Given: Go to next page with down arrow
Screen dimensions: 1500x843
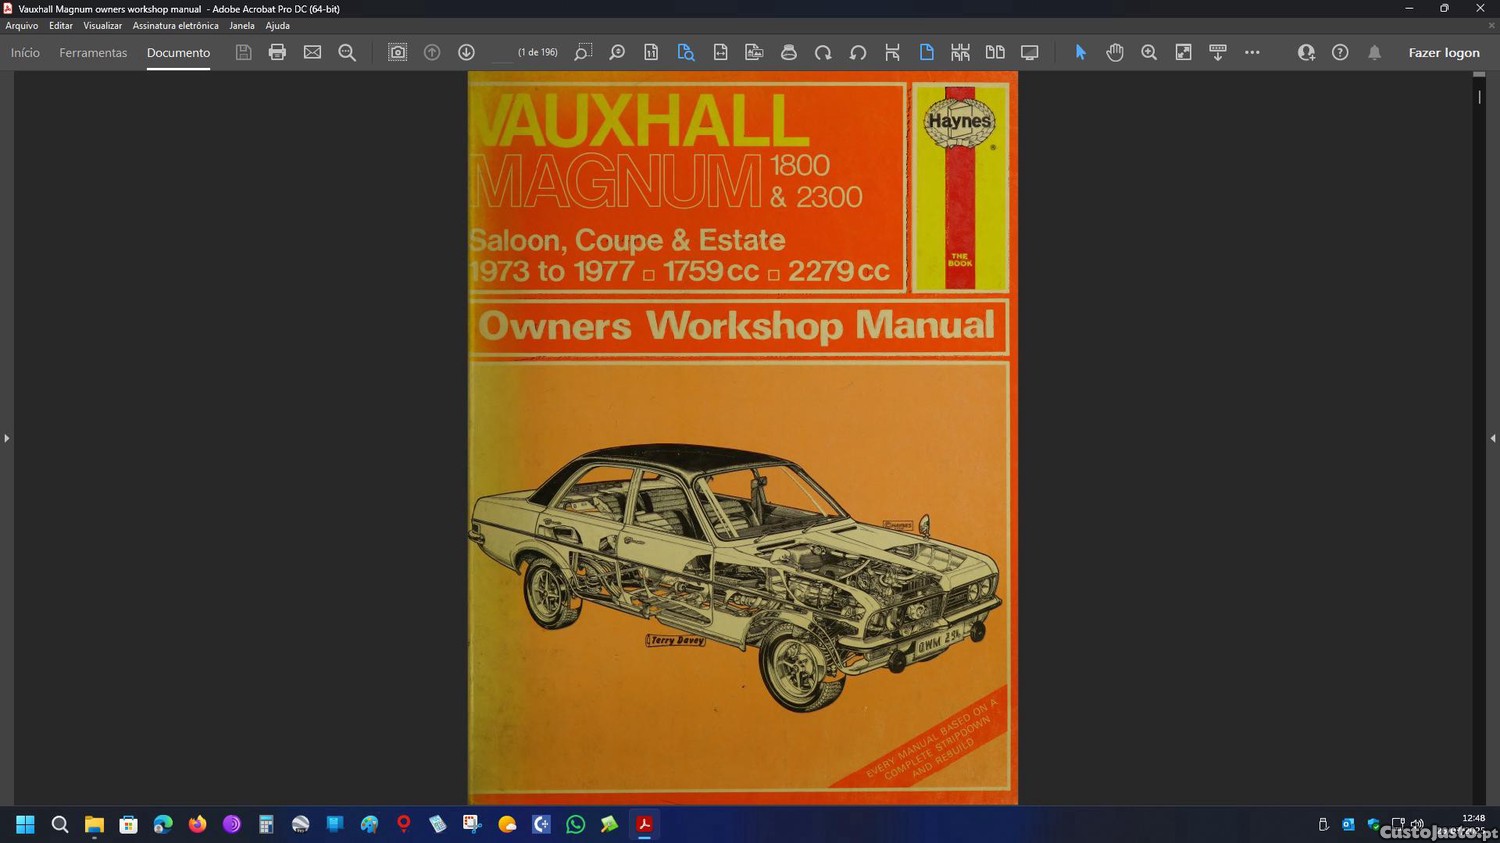Looking at the screenshot, I should [466, 52].
